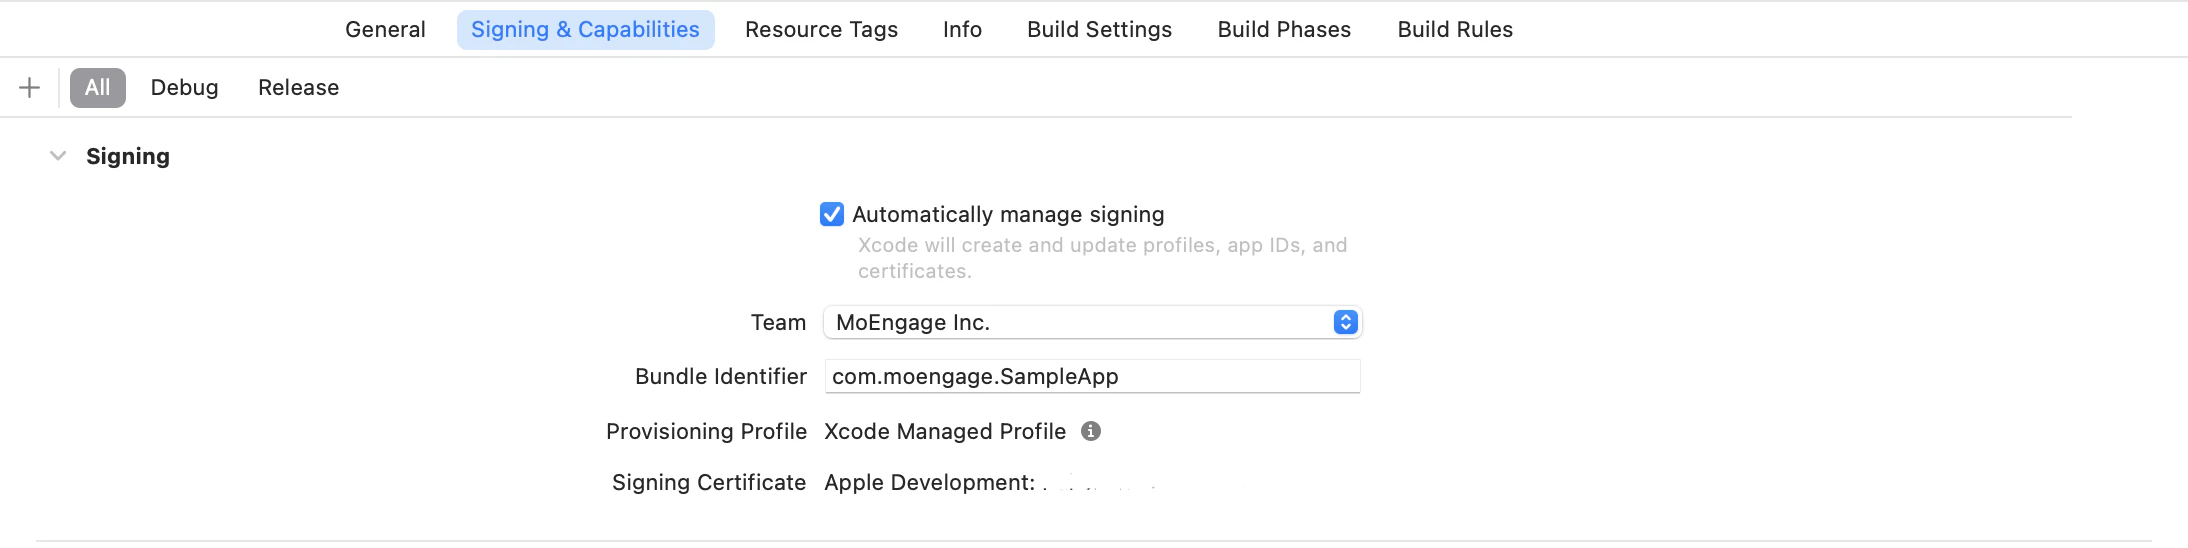2188x548 pixels.
Task: Collapse the Signing section chevron
Action: [x=58, y=156]
